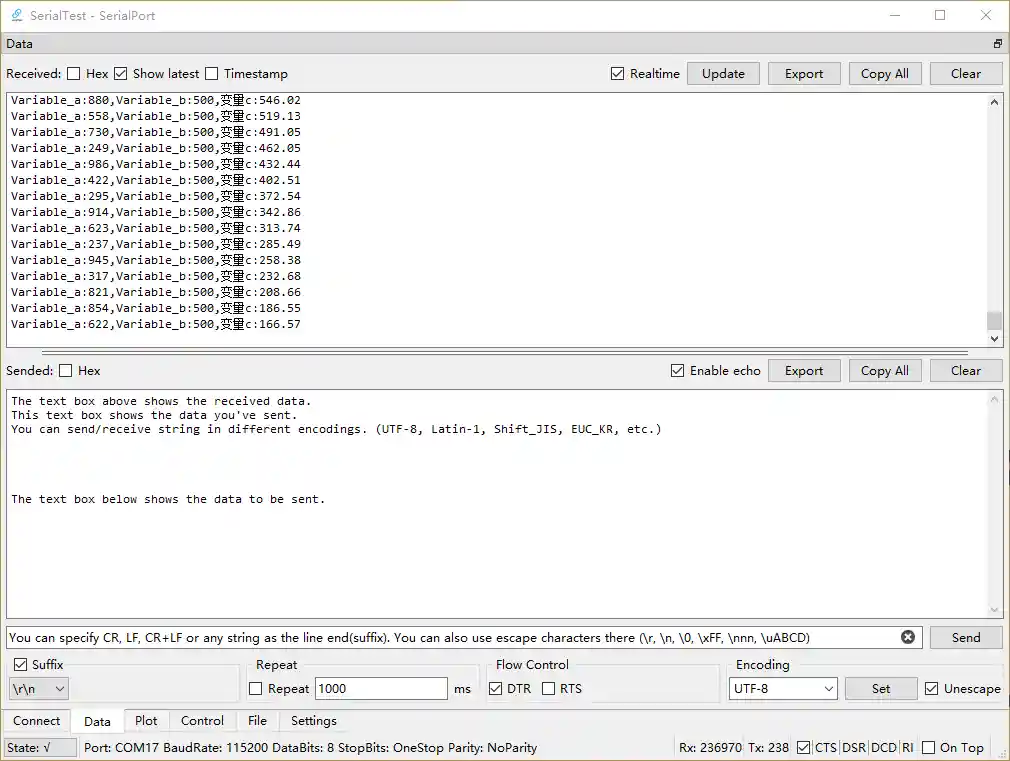
Task: Click received line ending in 546.02
Action: [x=156, y=100]
